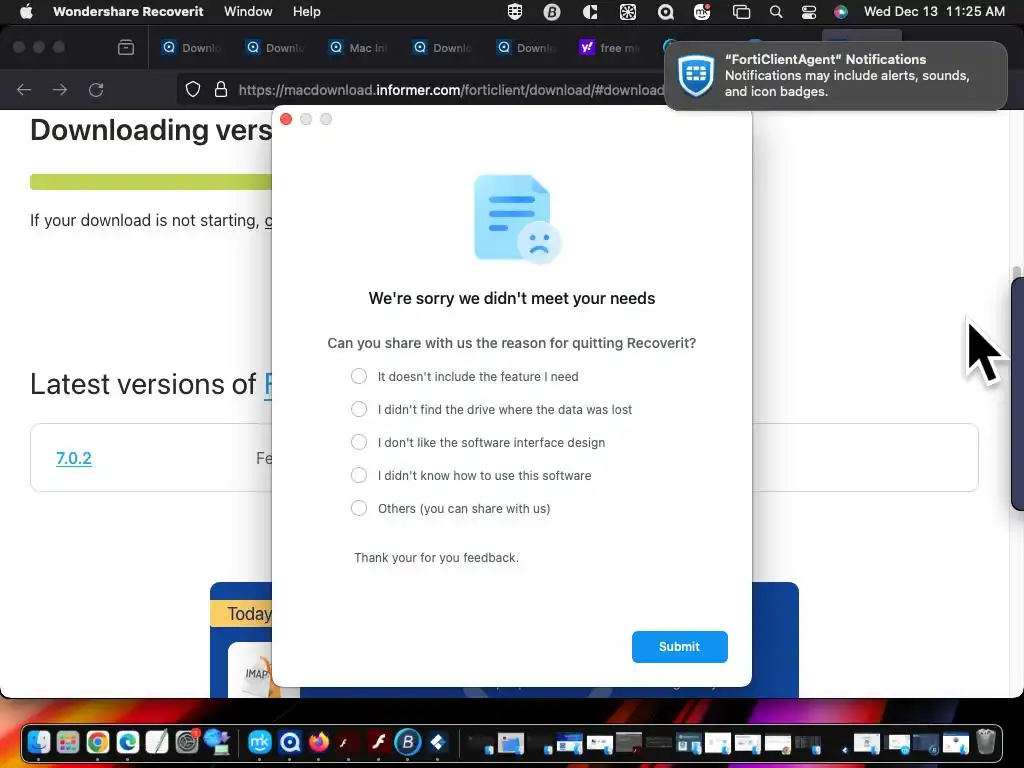Launch Google Chrome from the Dock
Viewport: 1024px width, 768px height.
98,743
